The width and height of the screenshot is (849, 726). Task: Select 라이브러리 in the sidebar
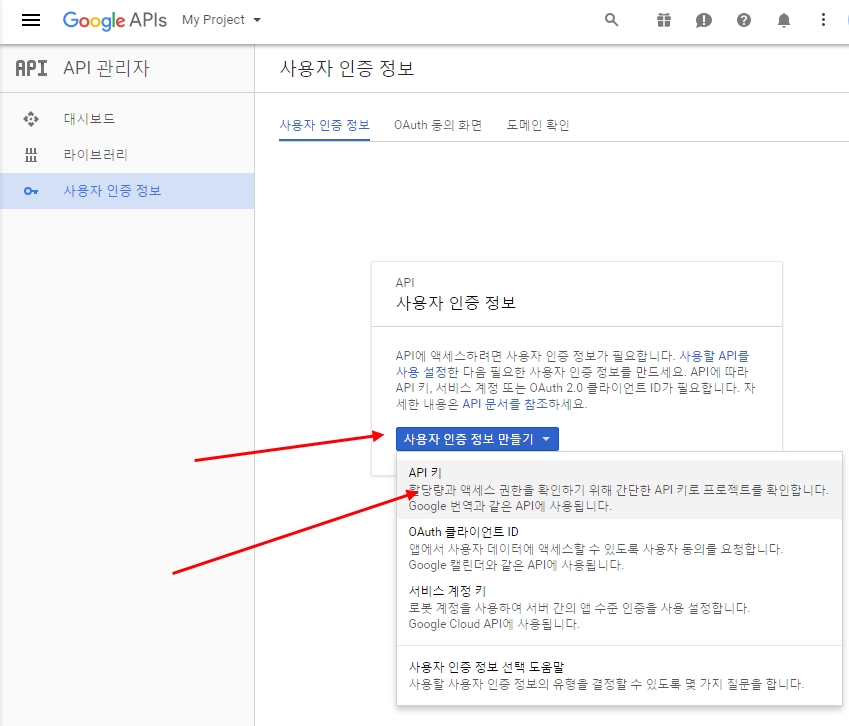tap(95, 155)
